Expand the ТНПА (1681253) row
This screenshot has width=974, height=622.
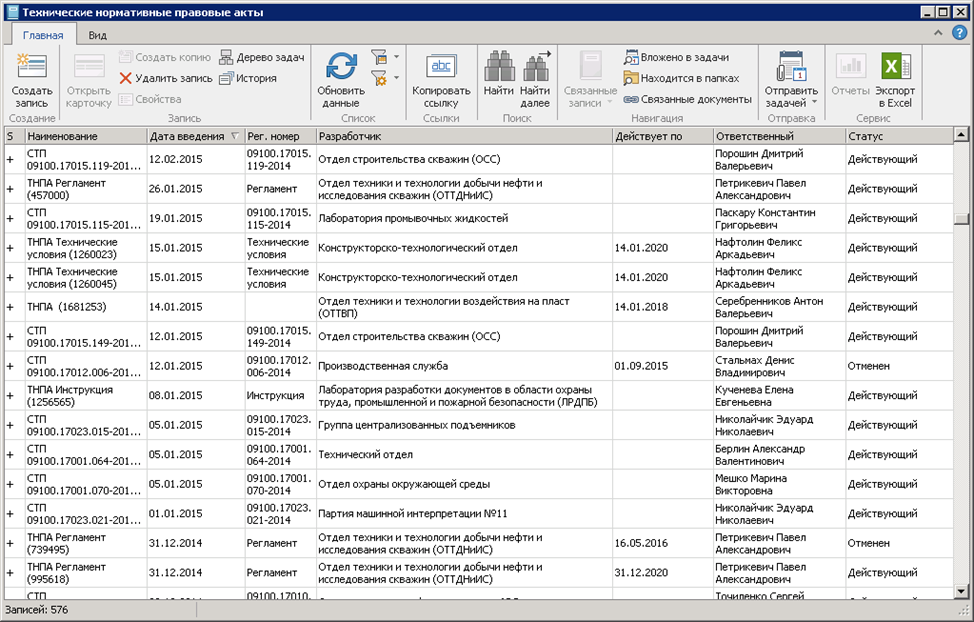pos(10,306)
